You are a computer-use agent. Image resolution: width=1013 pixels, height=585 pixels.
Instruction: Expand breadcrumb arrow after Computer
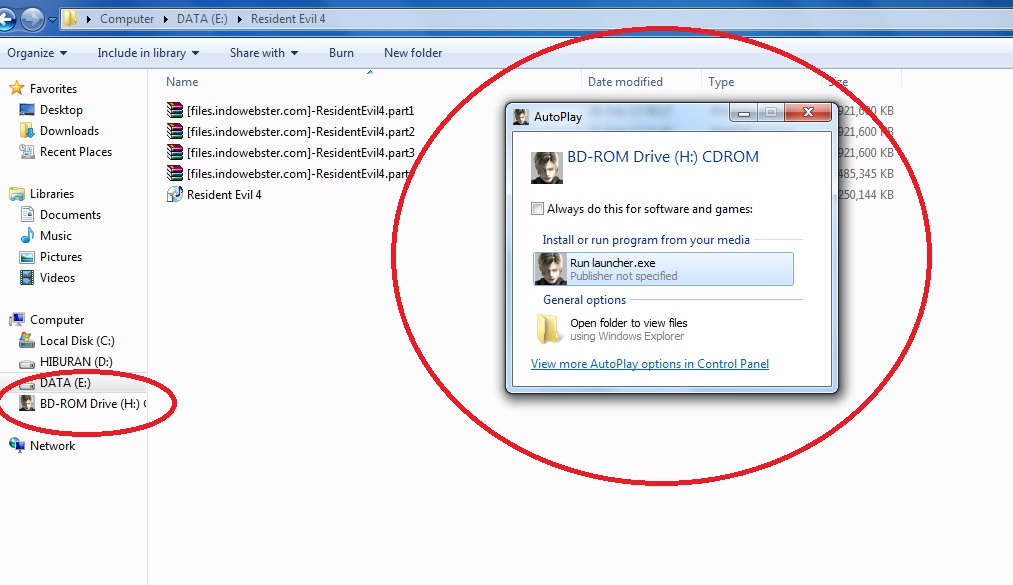[x=166, y=19]
